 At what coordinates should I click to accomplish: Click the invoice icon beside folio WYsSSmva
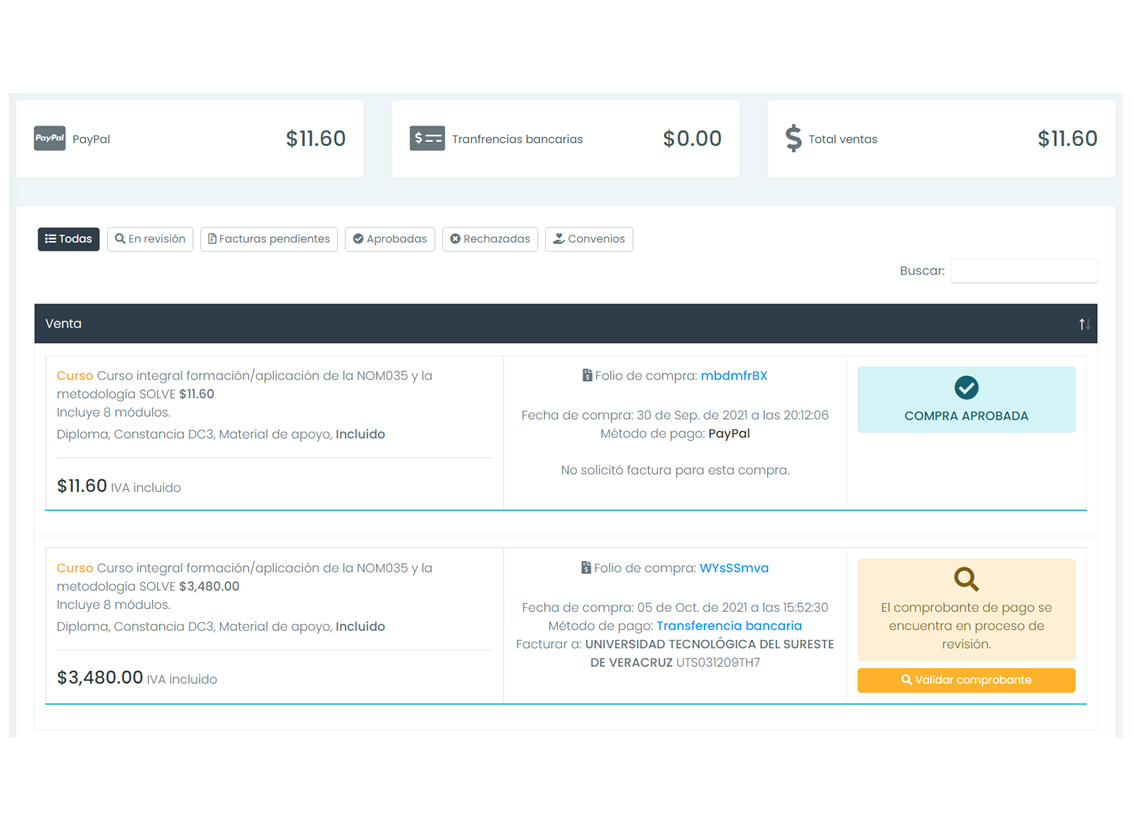[586, 568]
